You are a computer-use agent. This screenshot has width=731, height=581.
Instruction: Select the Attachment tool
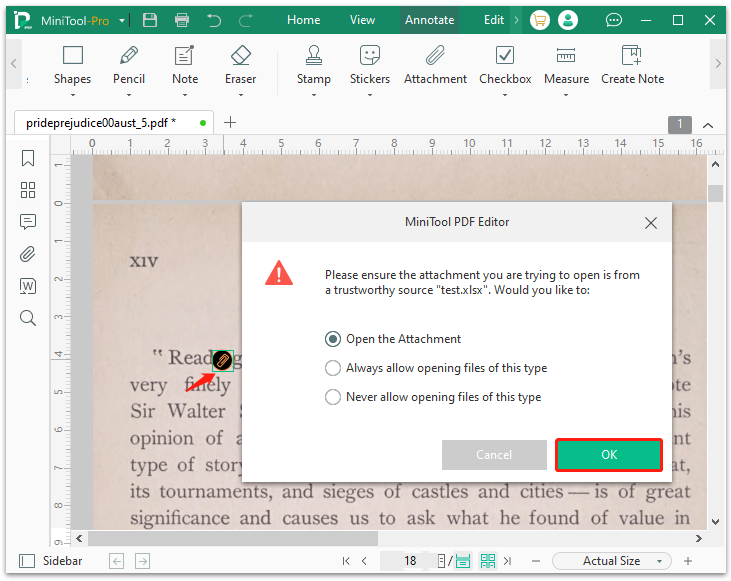(435, 66)
